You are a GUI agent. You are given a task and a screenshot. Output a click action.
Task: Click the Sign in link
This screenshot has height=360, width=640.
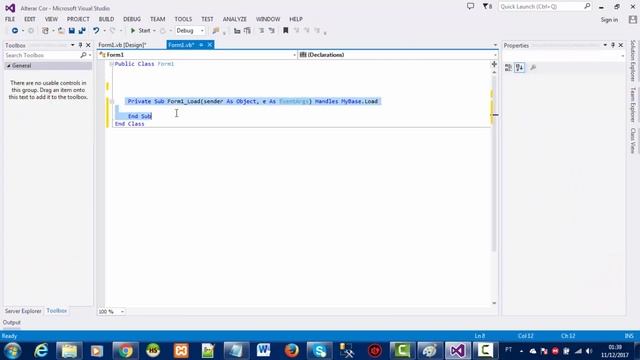[x=609, y=20]
